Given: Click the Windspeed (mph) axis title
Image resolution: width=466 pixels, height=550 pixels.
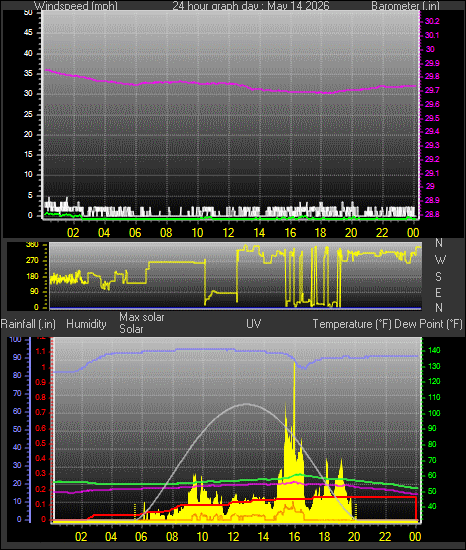Looking at the screenshot, I should click(x=76, y=6).
